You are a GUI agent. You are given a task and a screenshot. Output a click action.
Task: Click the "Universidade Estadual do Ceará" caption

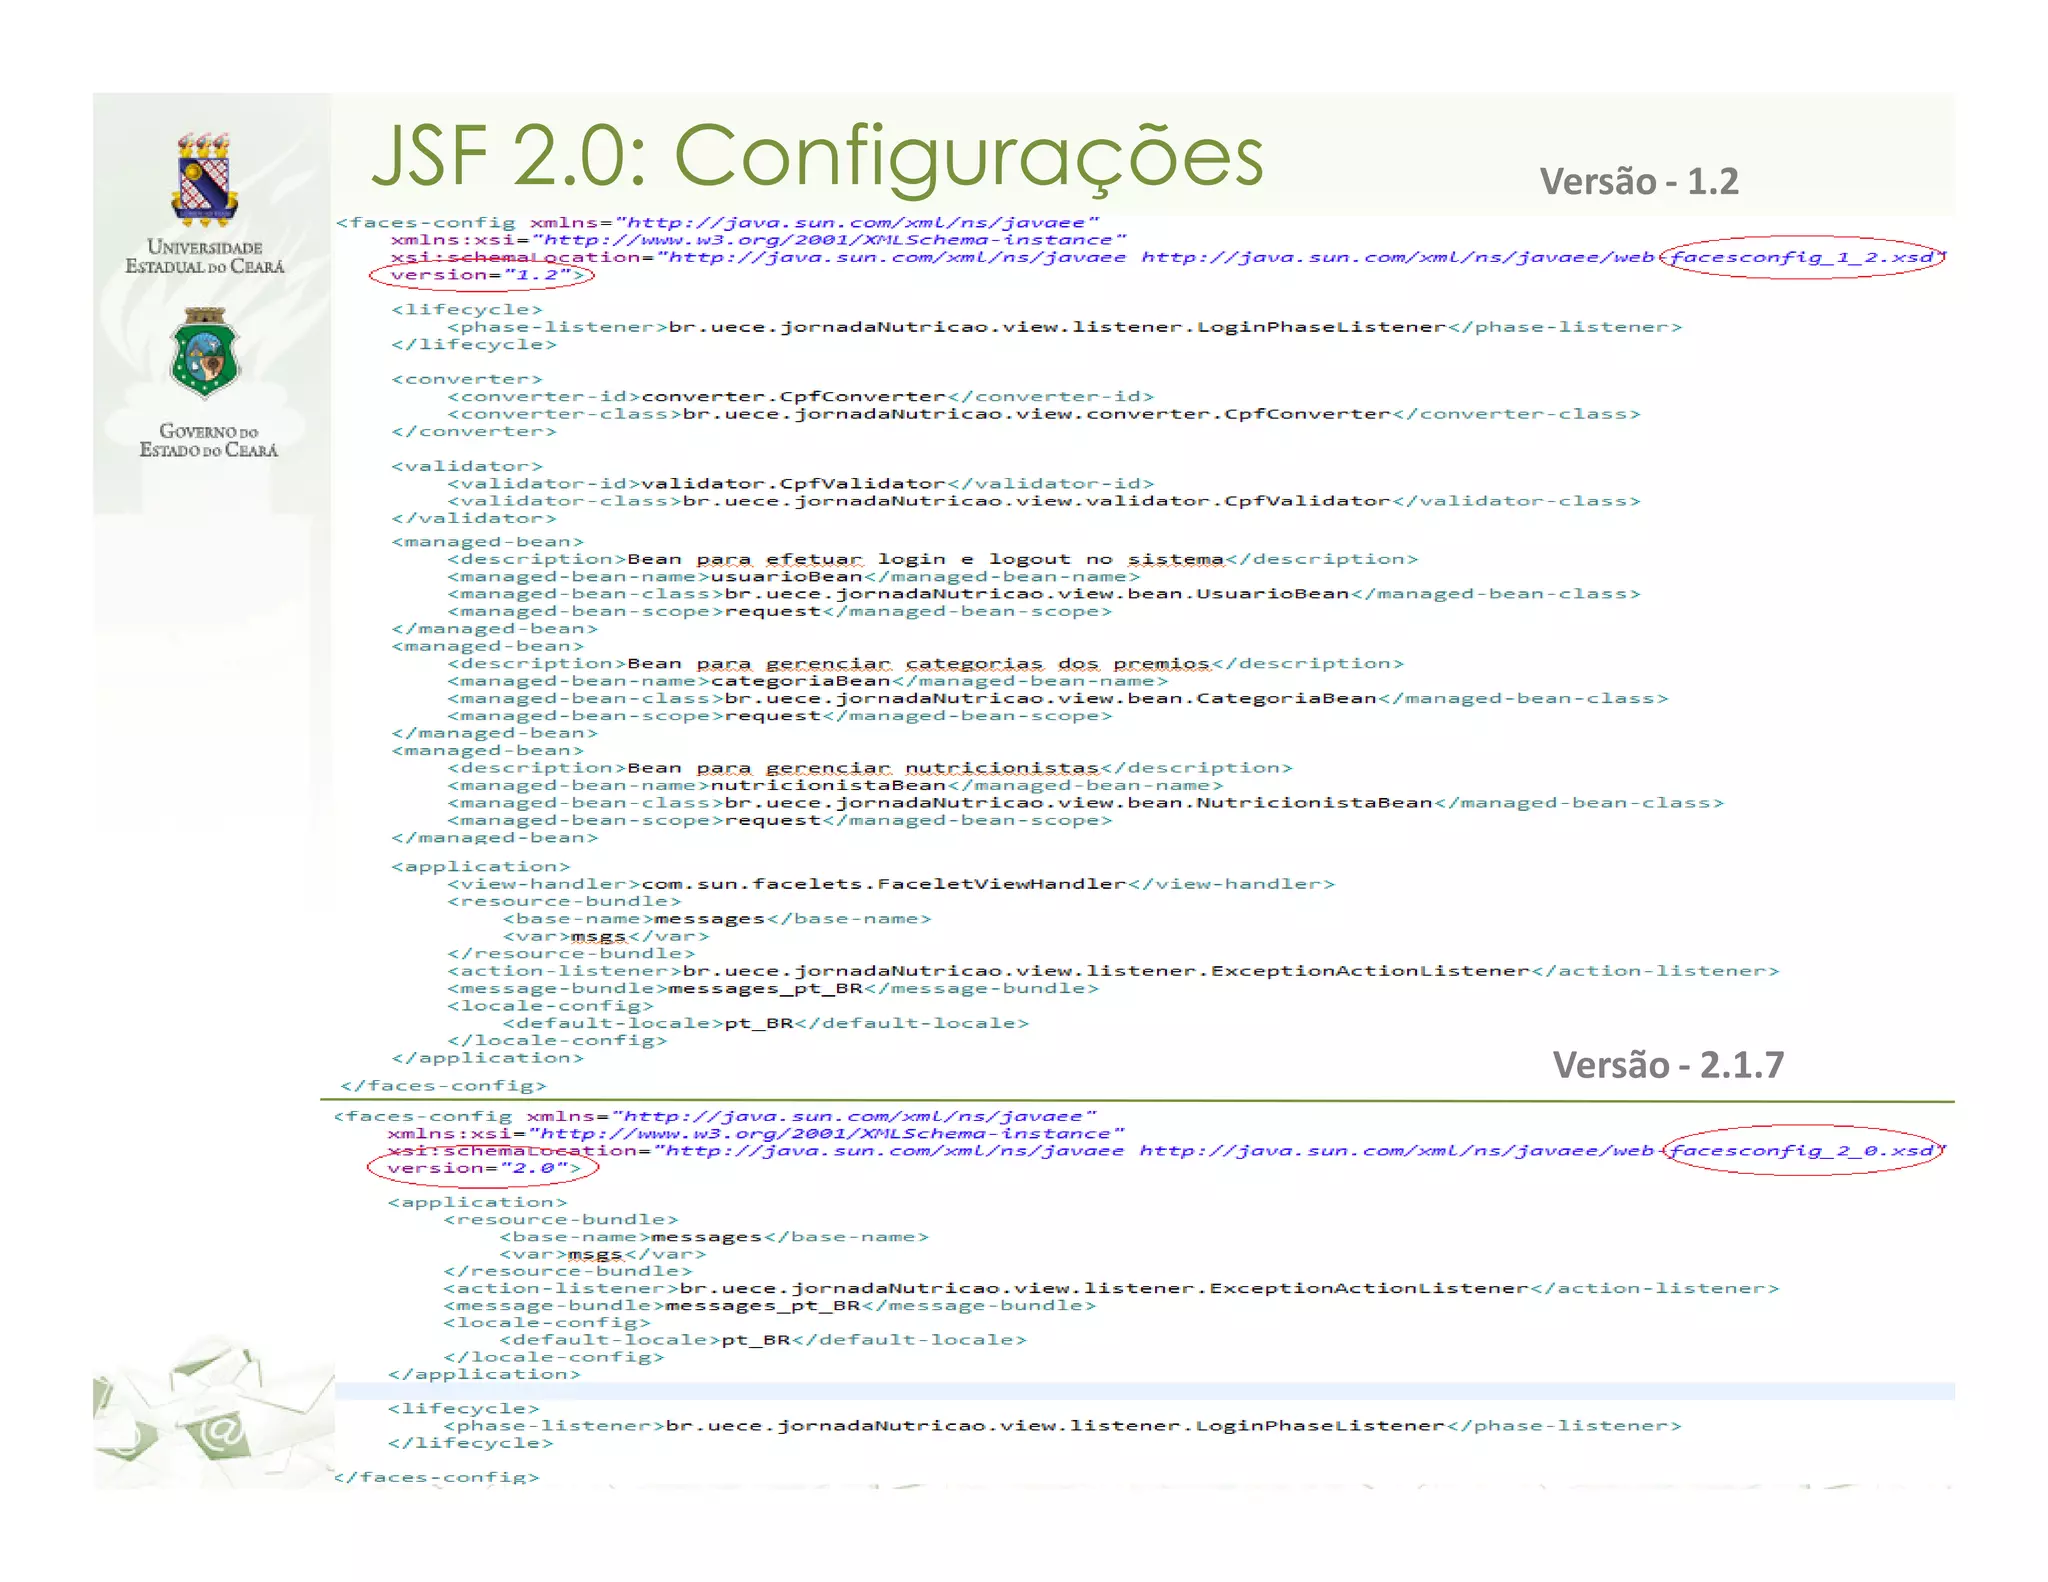[x=205, y=257]
